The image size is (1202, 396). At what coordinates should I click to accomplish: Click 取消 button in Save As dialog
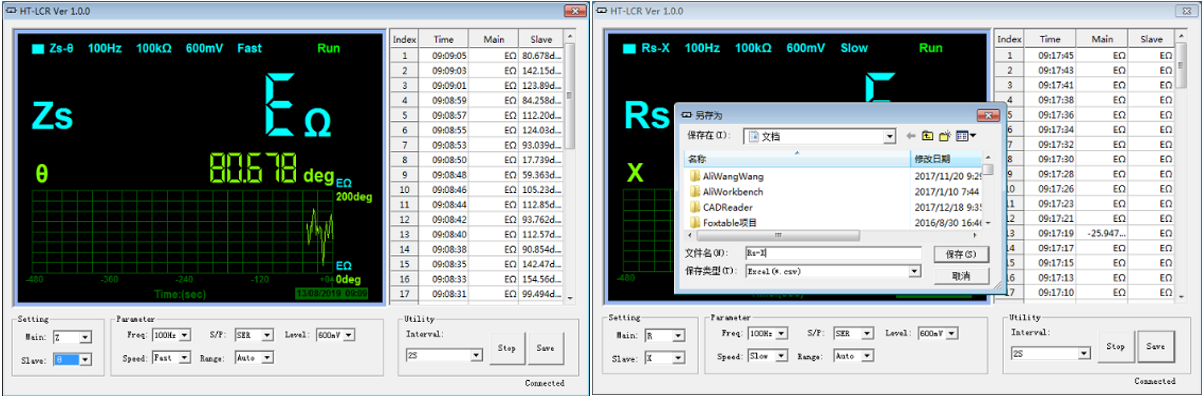click(x=961, y=275)
